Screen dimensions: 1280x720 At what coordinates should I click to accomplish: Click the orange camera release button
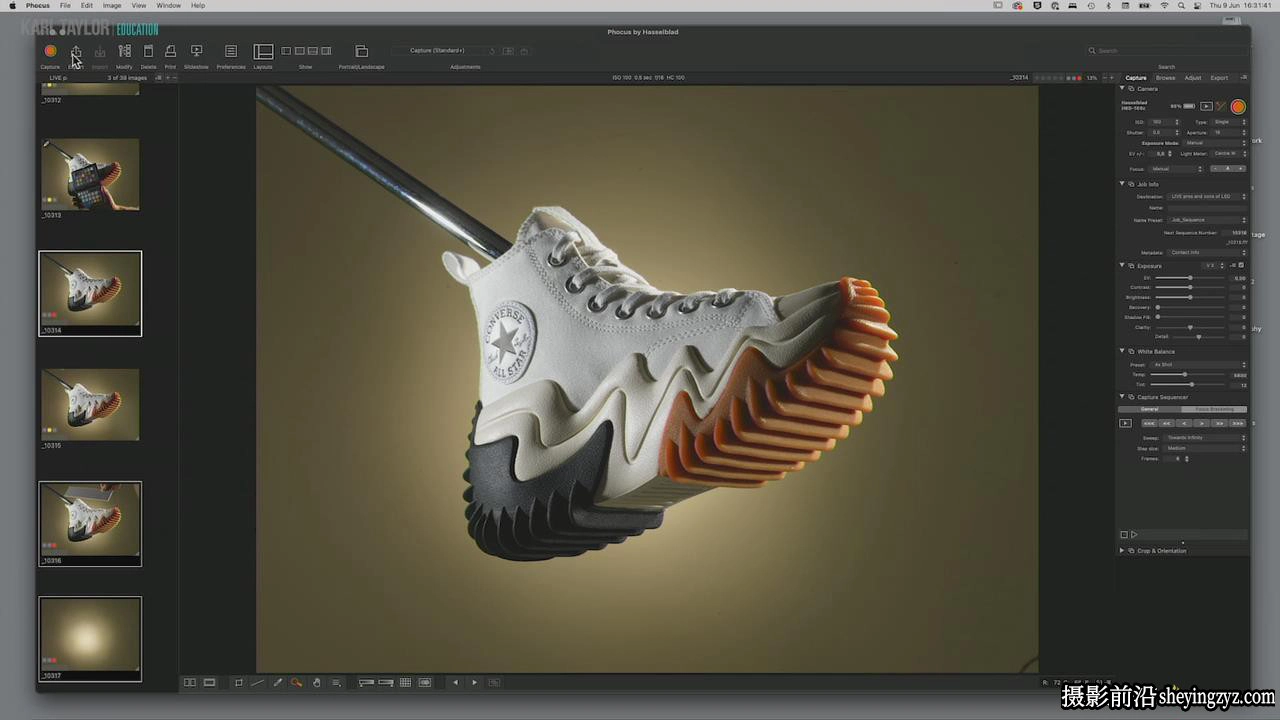point(1238,106)
